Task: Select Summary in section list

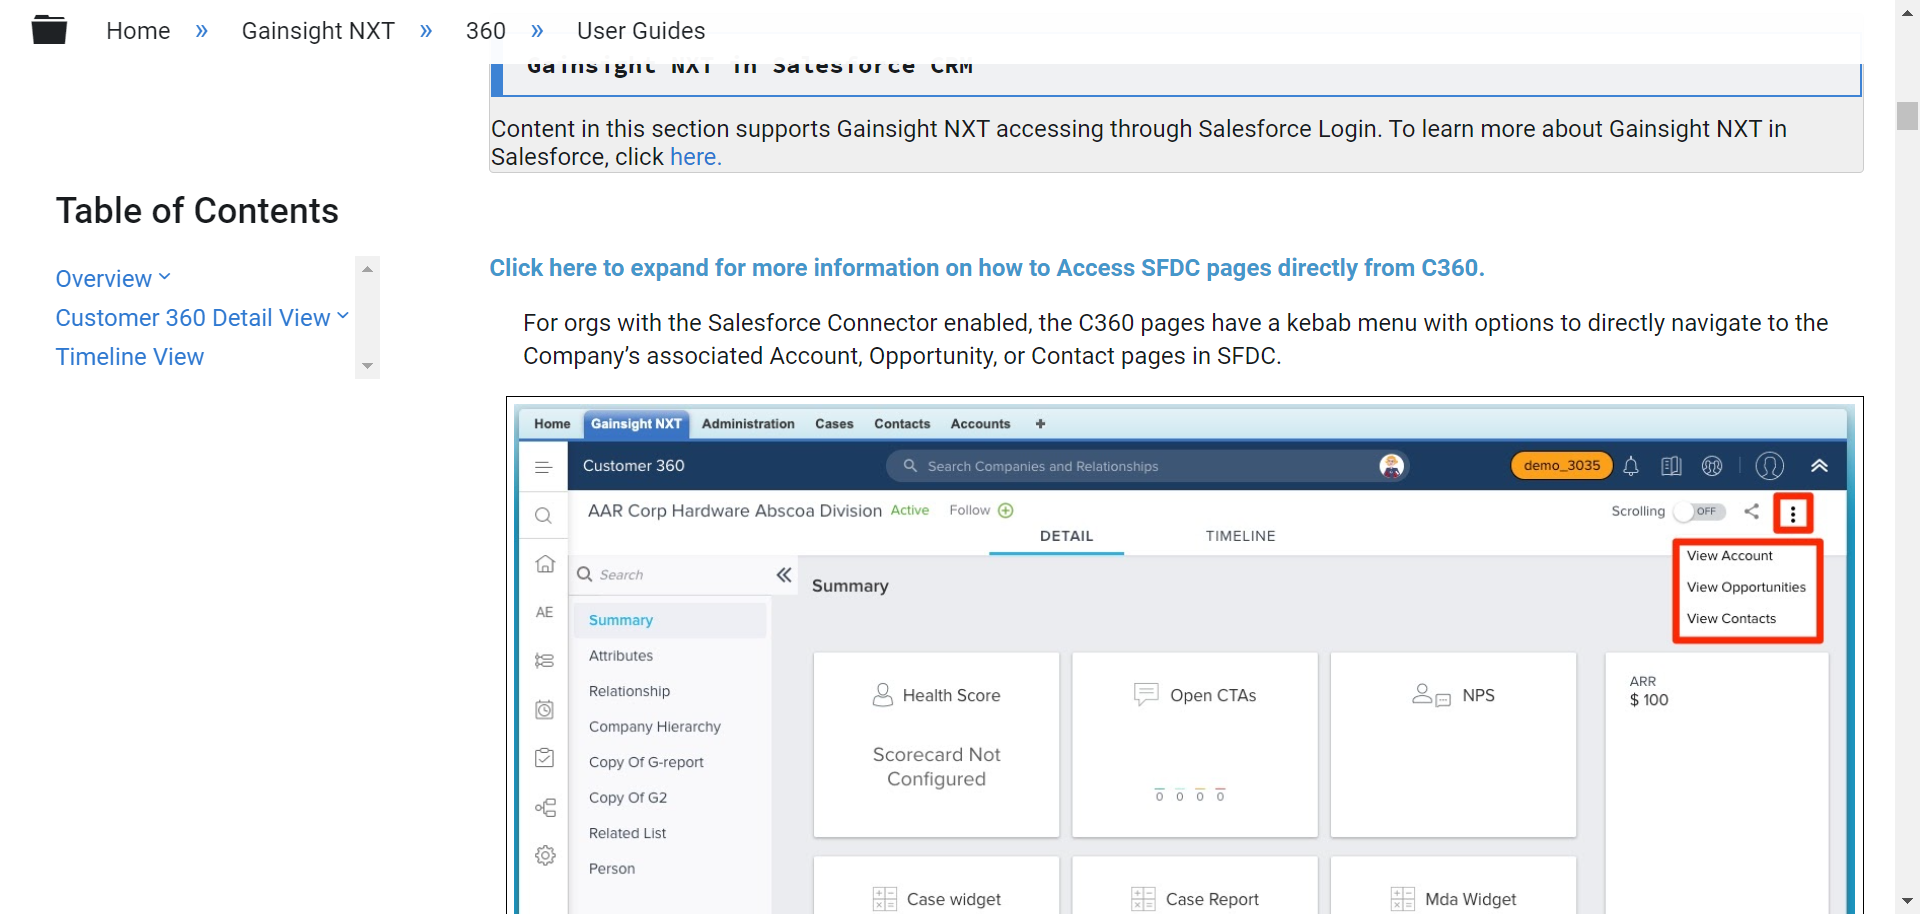Action: [x=670, y=620]
